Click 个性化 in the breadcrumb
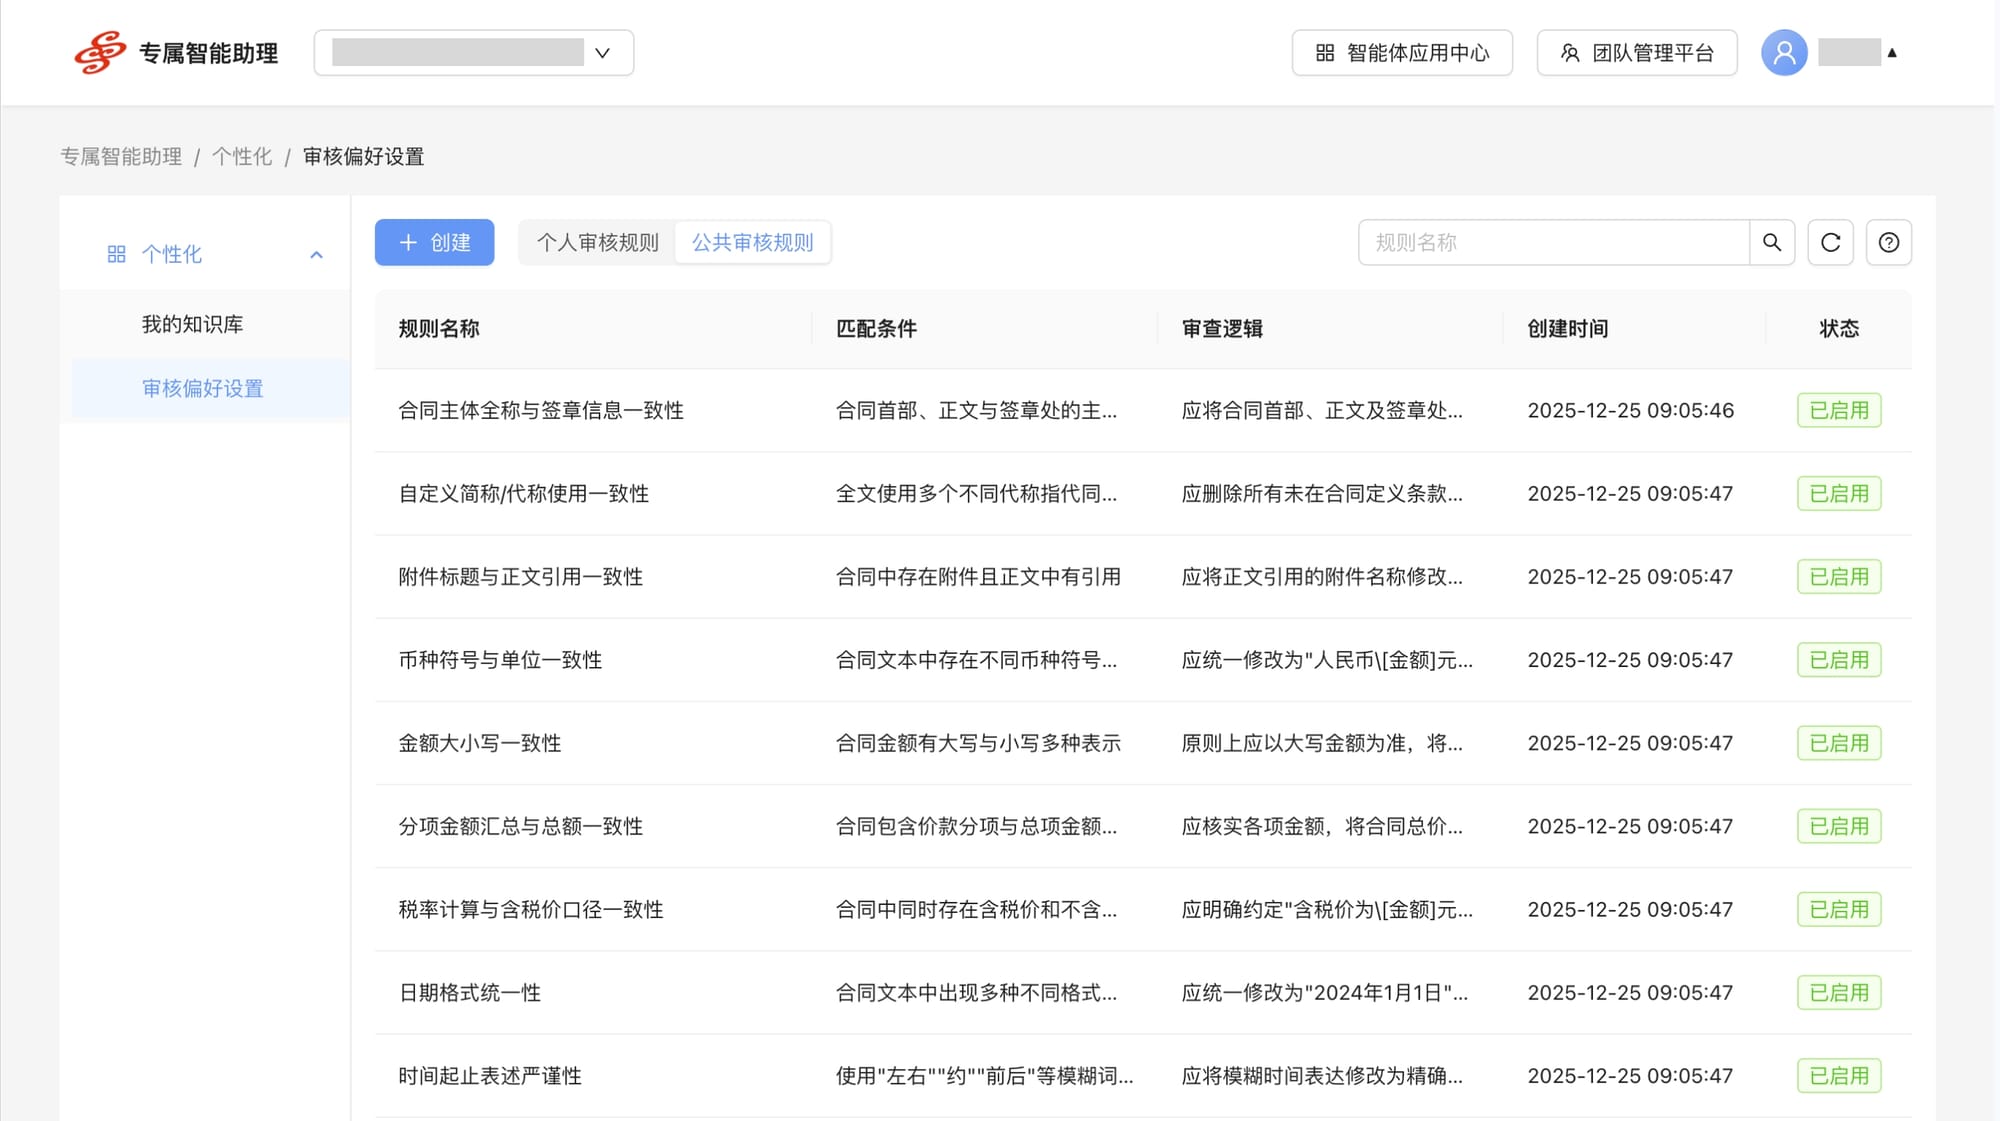Screen dimensions: 2000x1121 [x=241, y=157]
